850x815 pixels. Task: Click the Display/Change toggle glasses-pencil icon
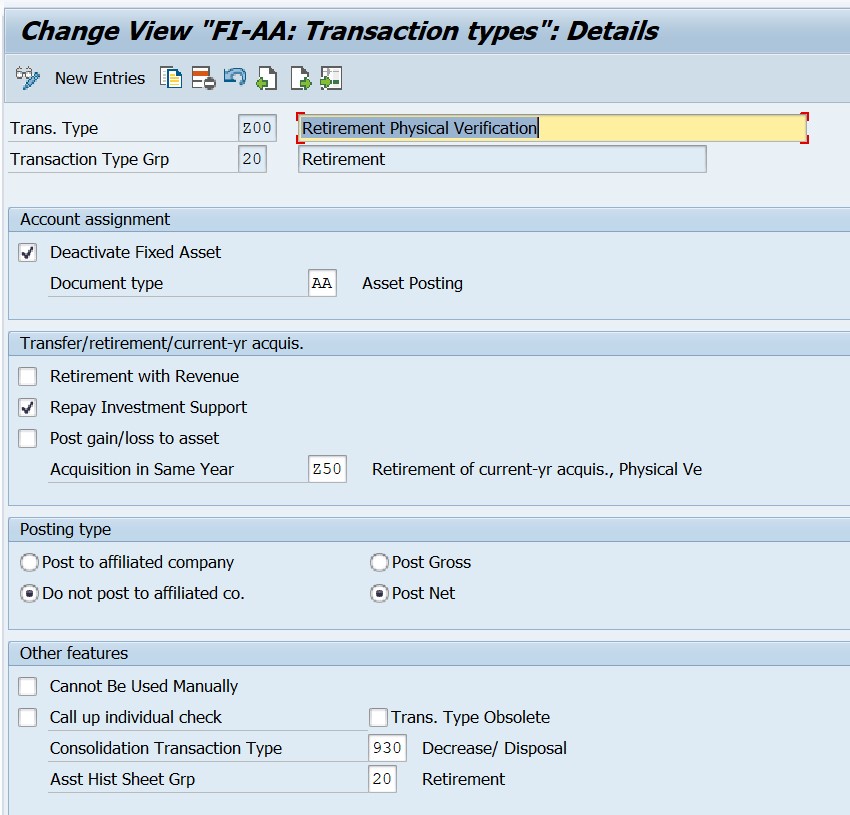[x=28, y=78]
